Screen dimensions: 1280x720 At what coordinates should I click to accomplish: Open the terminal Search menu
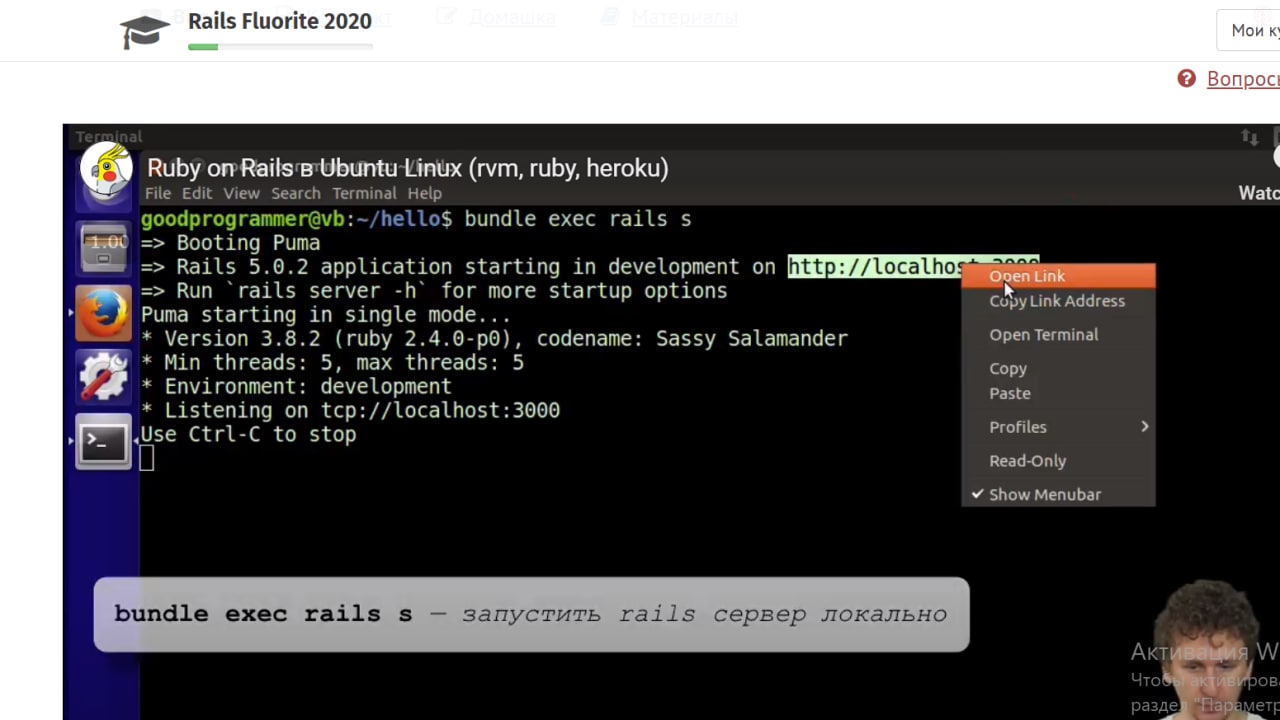tap(296, 193)
